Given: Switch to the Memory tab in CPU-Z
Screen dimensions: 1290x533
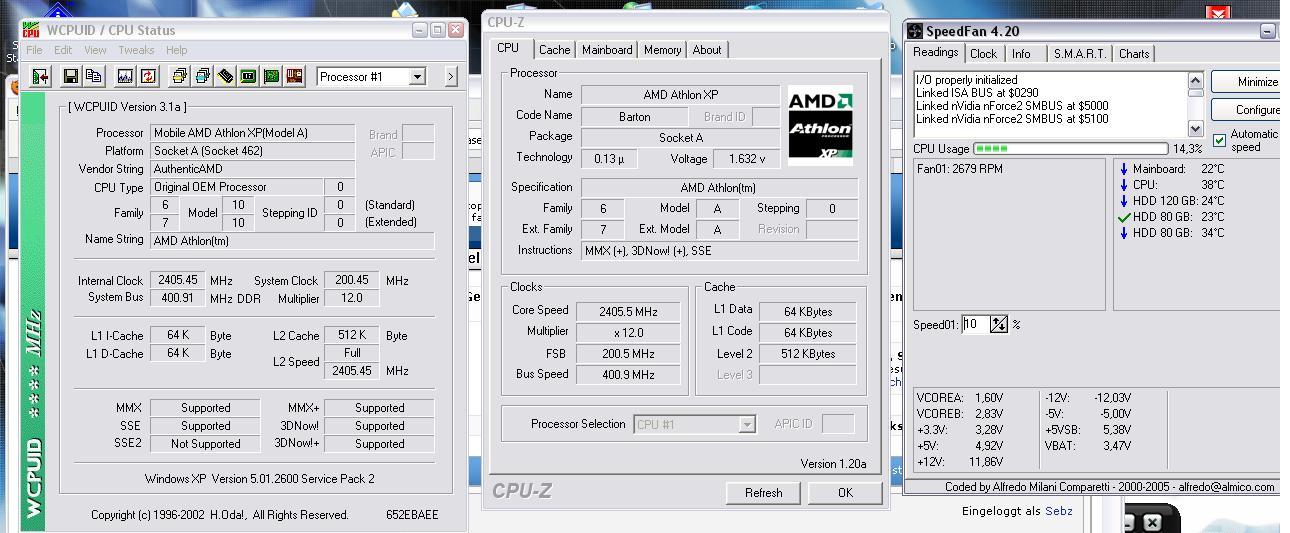Looking at the screenshot, I should (662, 50).
